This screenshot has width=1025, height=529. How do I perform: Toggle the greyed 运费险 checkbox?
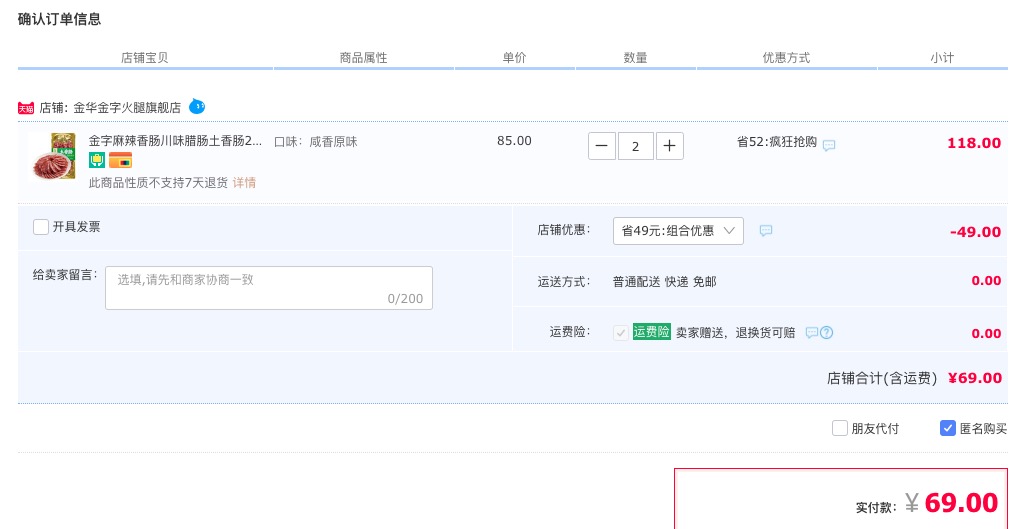pyautogui.click(x=620, y=333)
